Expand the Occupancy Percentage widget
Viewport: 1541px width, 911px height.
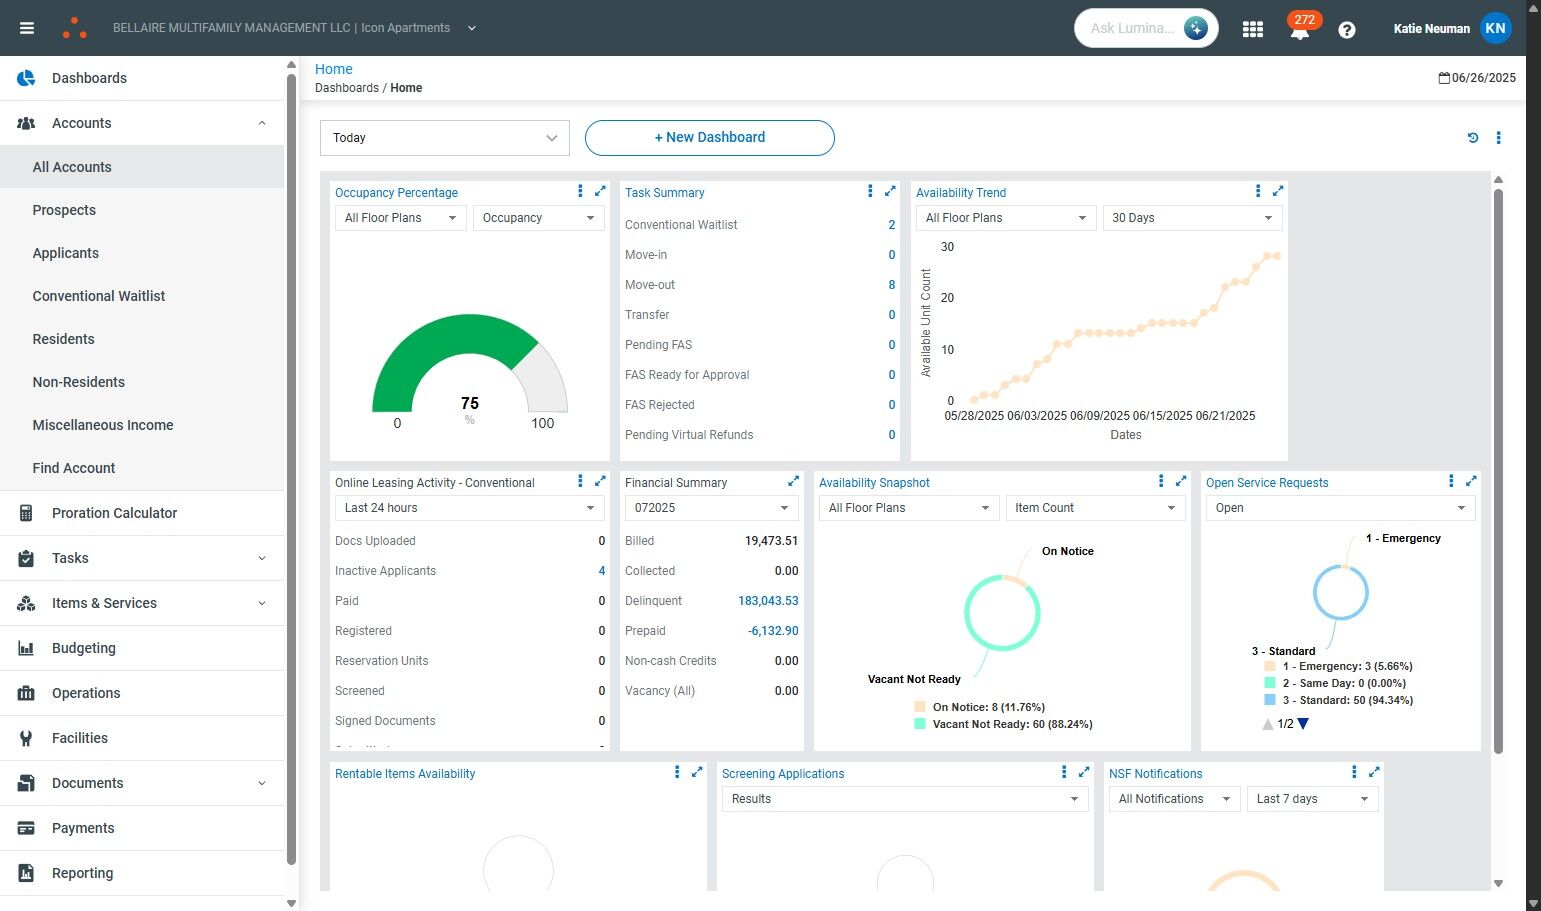[600, 191]
